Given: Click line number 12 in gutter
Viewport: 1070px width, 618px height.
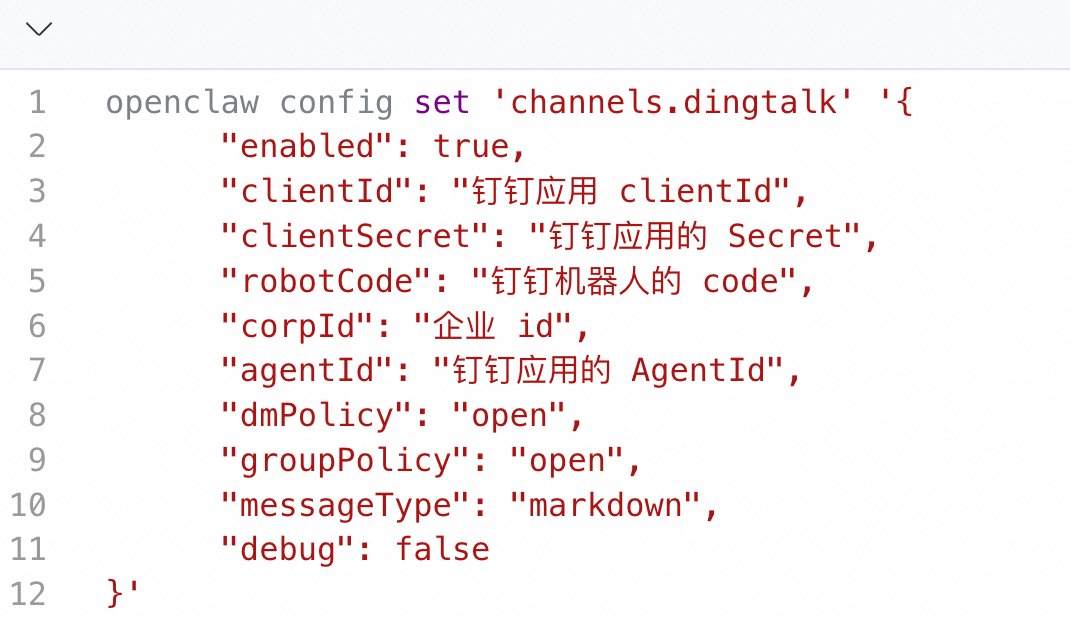Looking at the screenshot, I should tap(28, 594).
